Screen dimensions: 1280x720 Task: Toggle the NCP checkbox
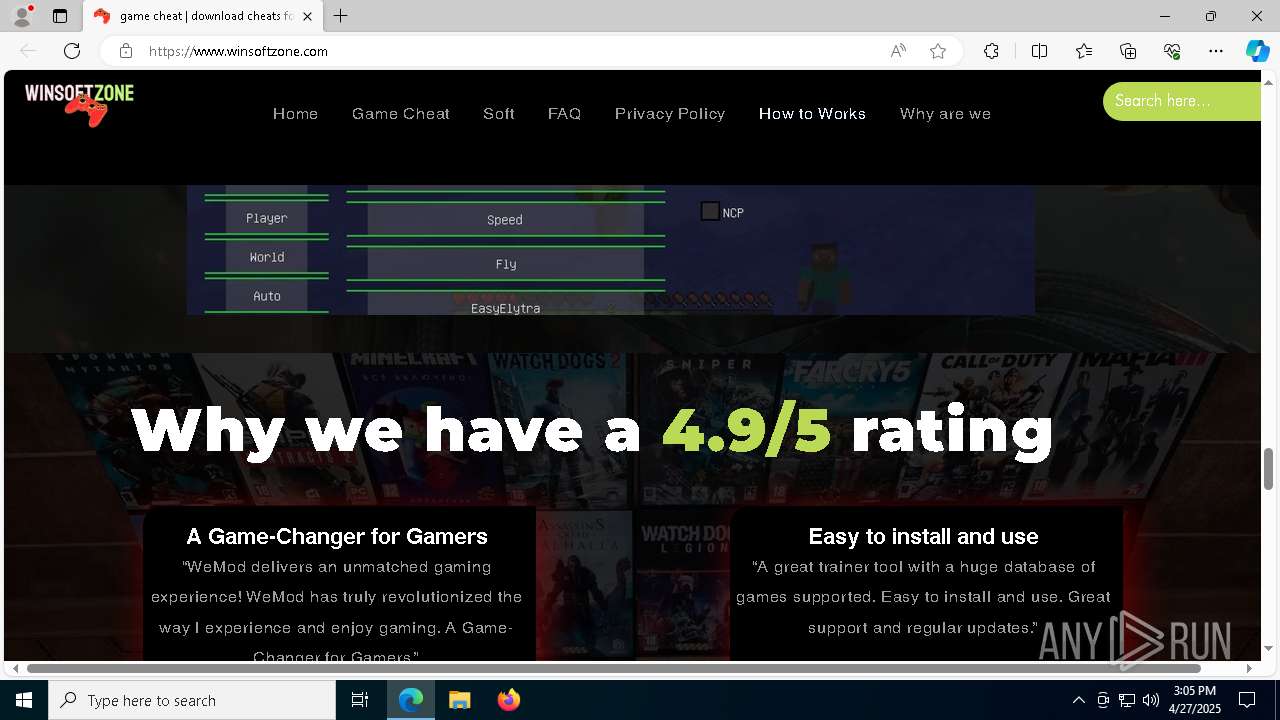(x=710, y=211)
